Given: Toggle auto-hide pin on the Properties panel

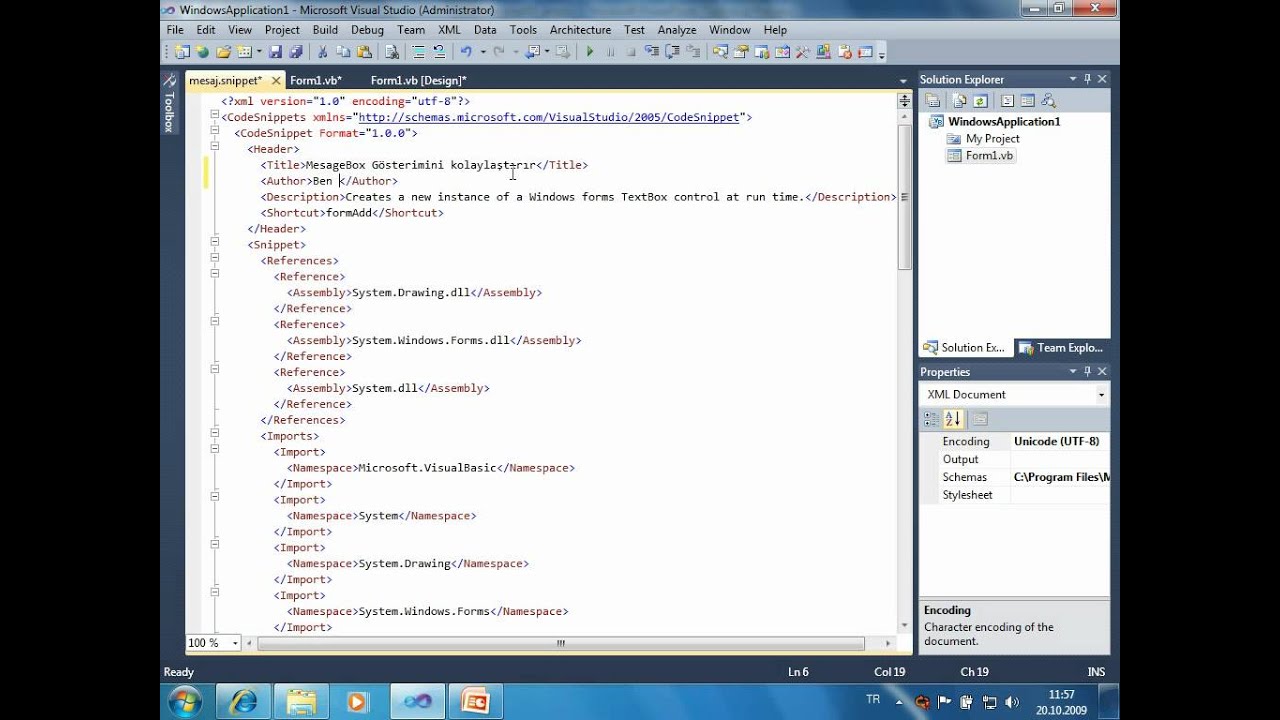Looking at the screenshot, I should pos(1087,371).
